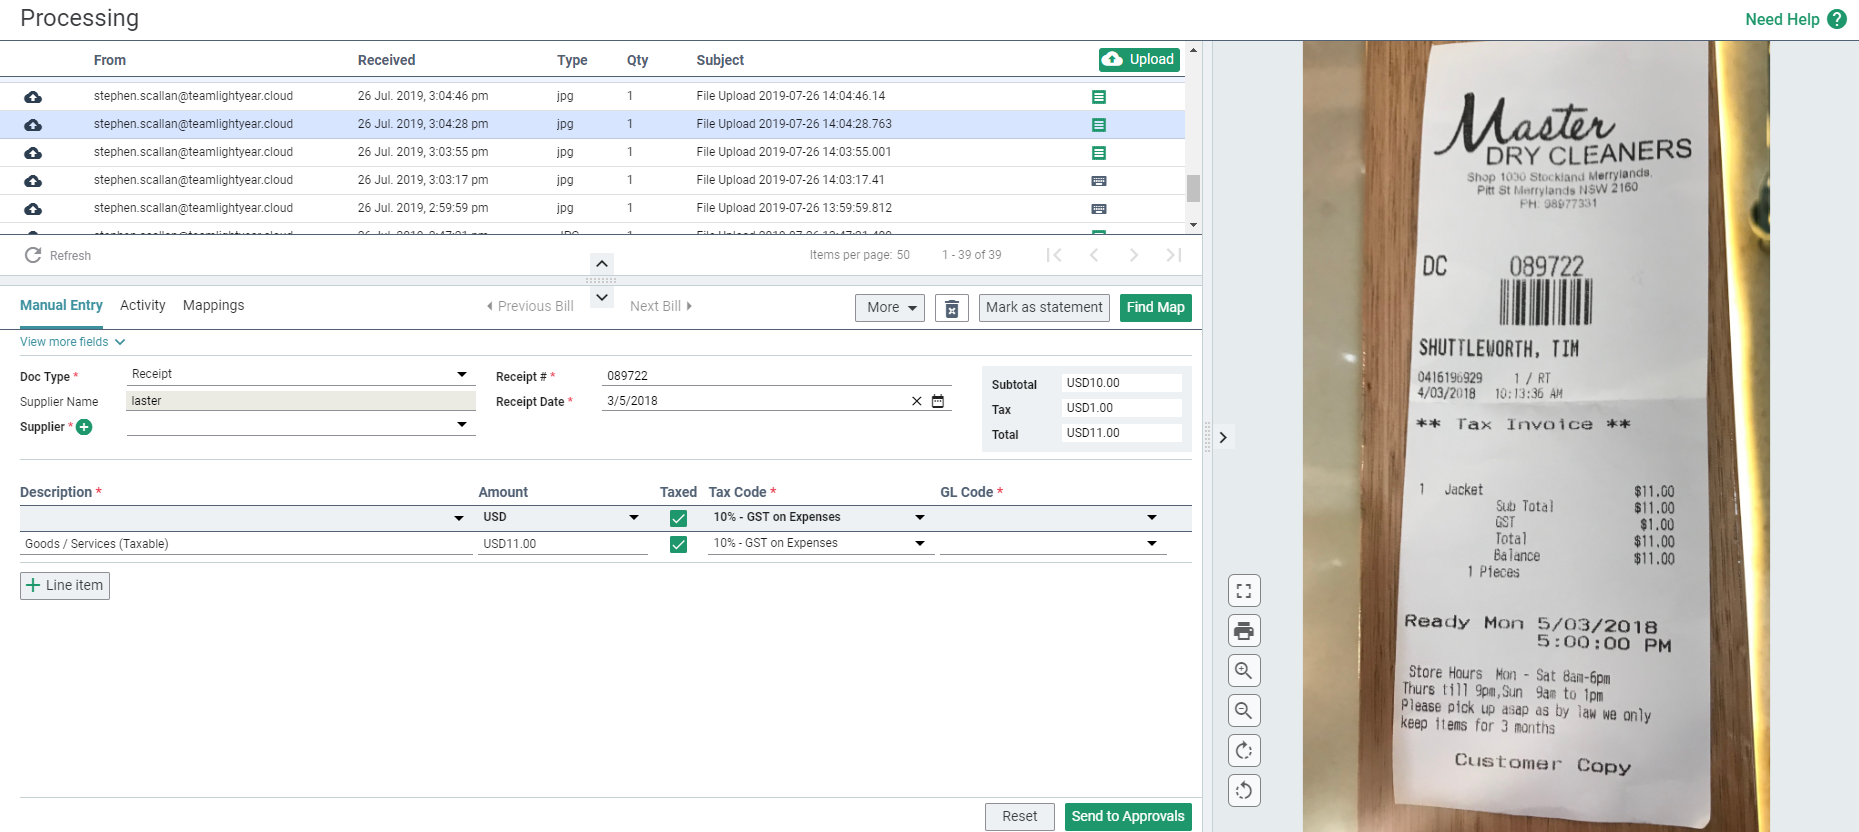
Task: Add new supplier with plus icon
Action: pyautogui.click(x=85, y=427)
